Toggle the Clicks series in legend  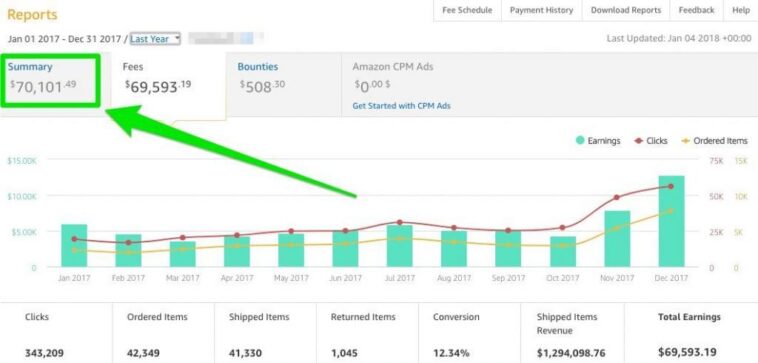pyautogui.click(x=650, y=141)
